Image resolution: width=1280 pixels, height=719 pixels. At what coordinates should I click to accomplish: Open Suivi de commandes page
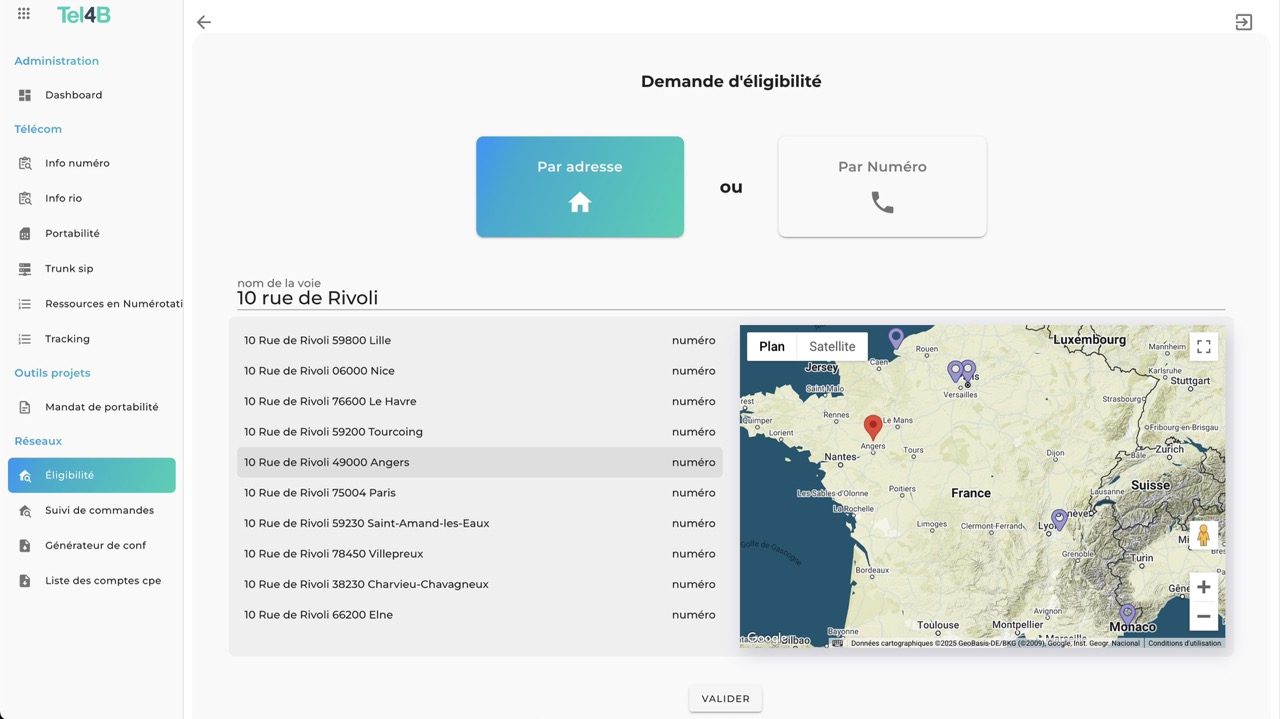click(99, 510)
